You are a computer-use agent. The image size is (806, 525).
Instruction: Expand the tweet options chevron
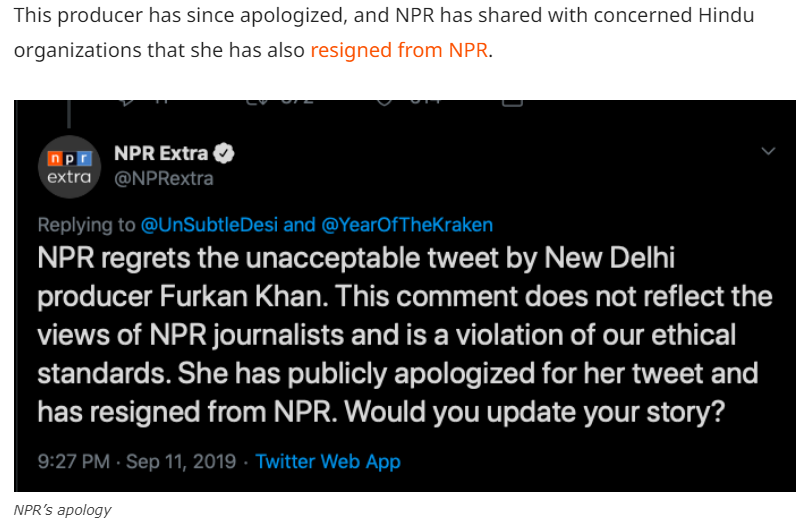point(768,151)
